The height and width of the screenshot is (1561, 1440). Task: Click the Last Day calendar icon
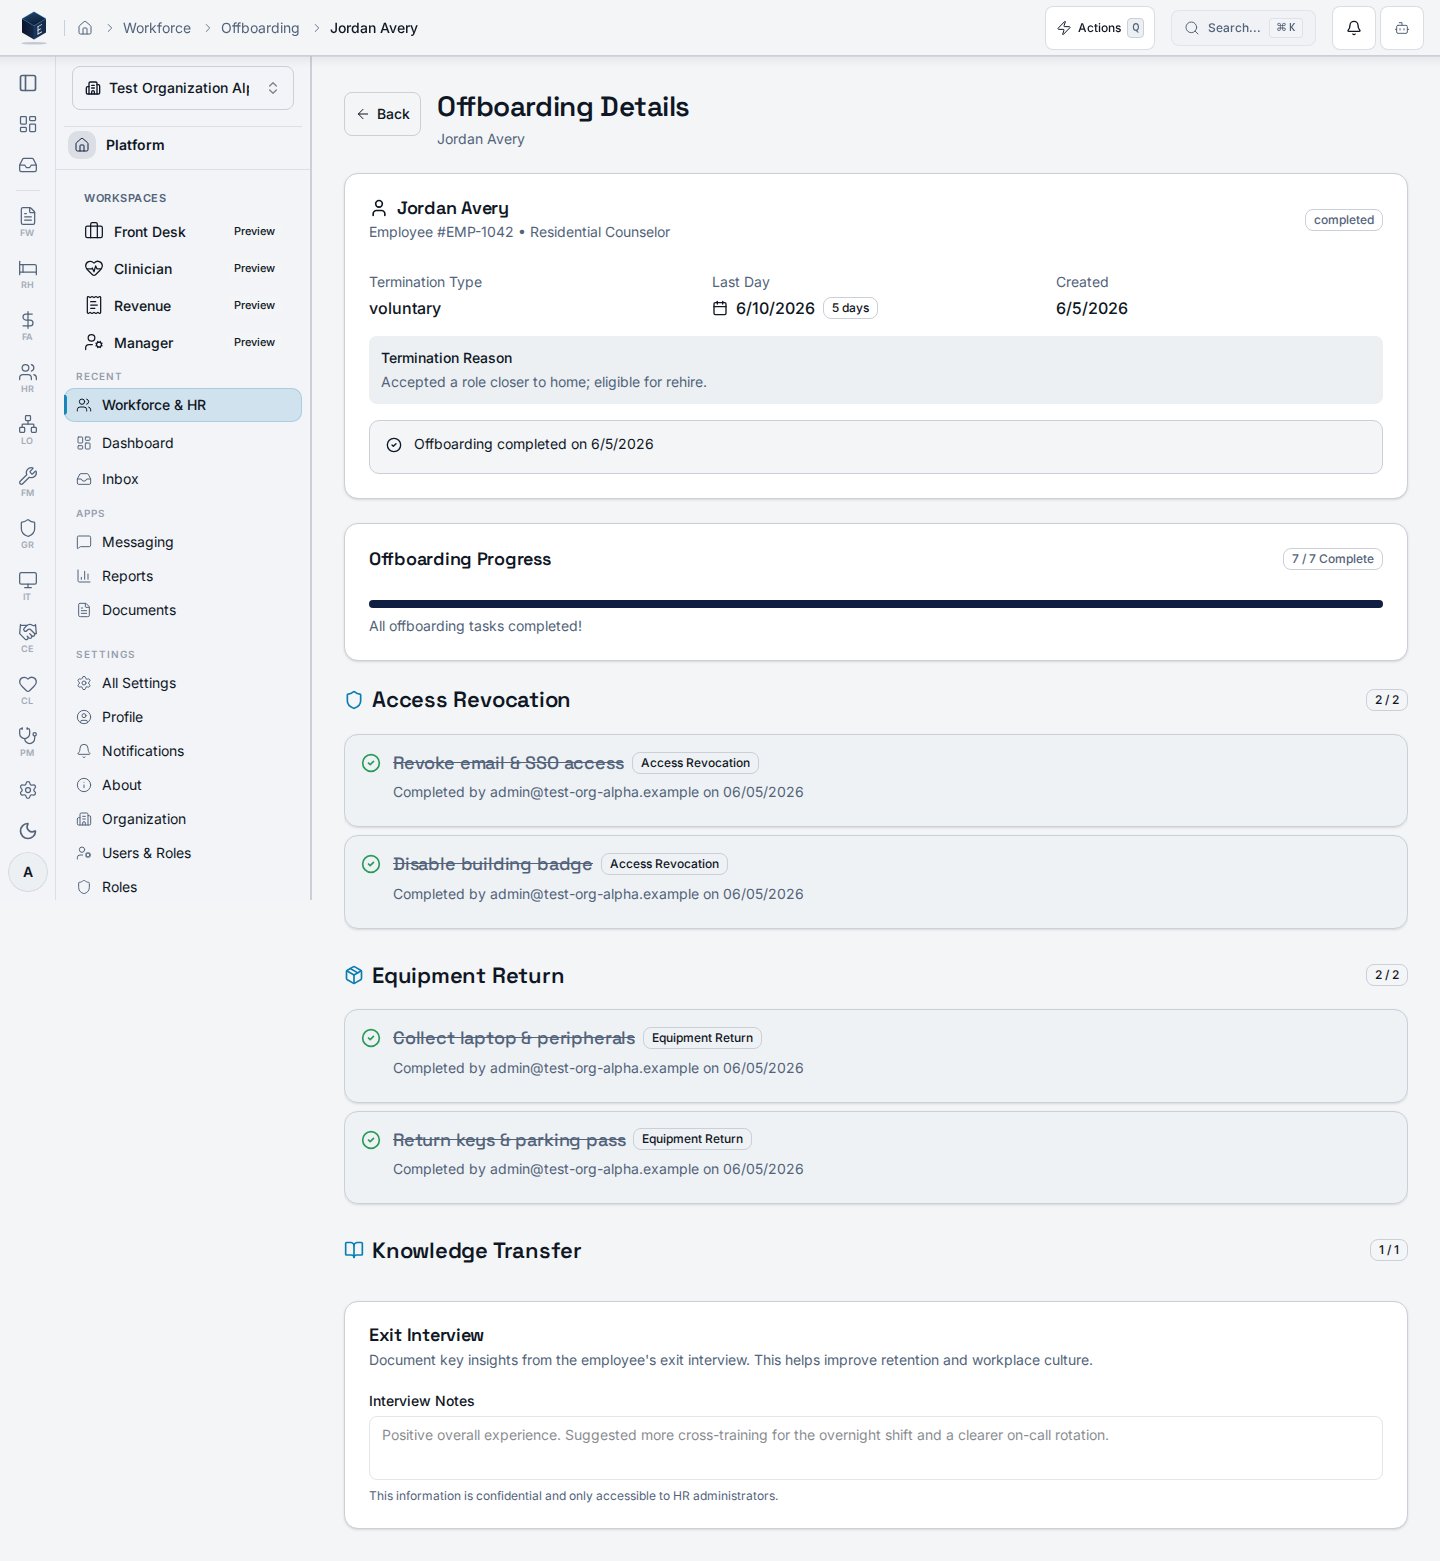[720, 308]
